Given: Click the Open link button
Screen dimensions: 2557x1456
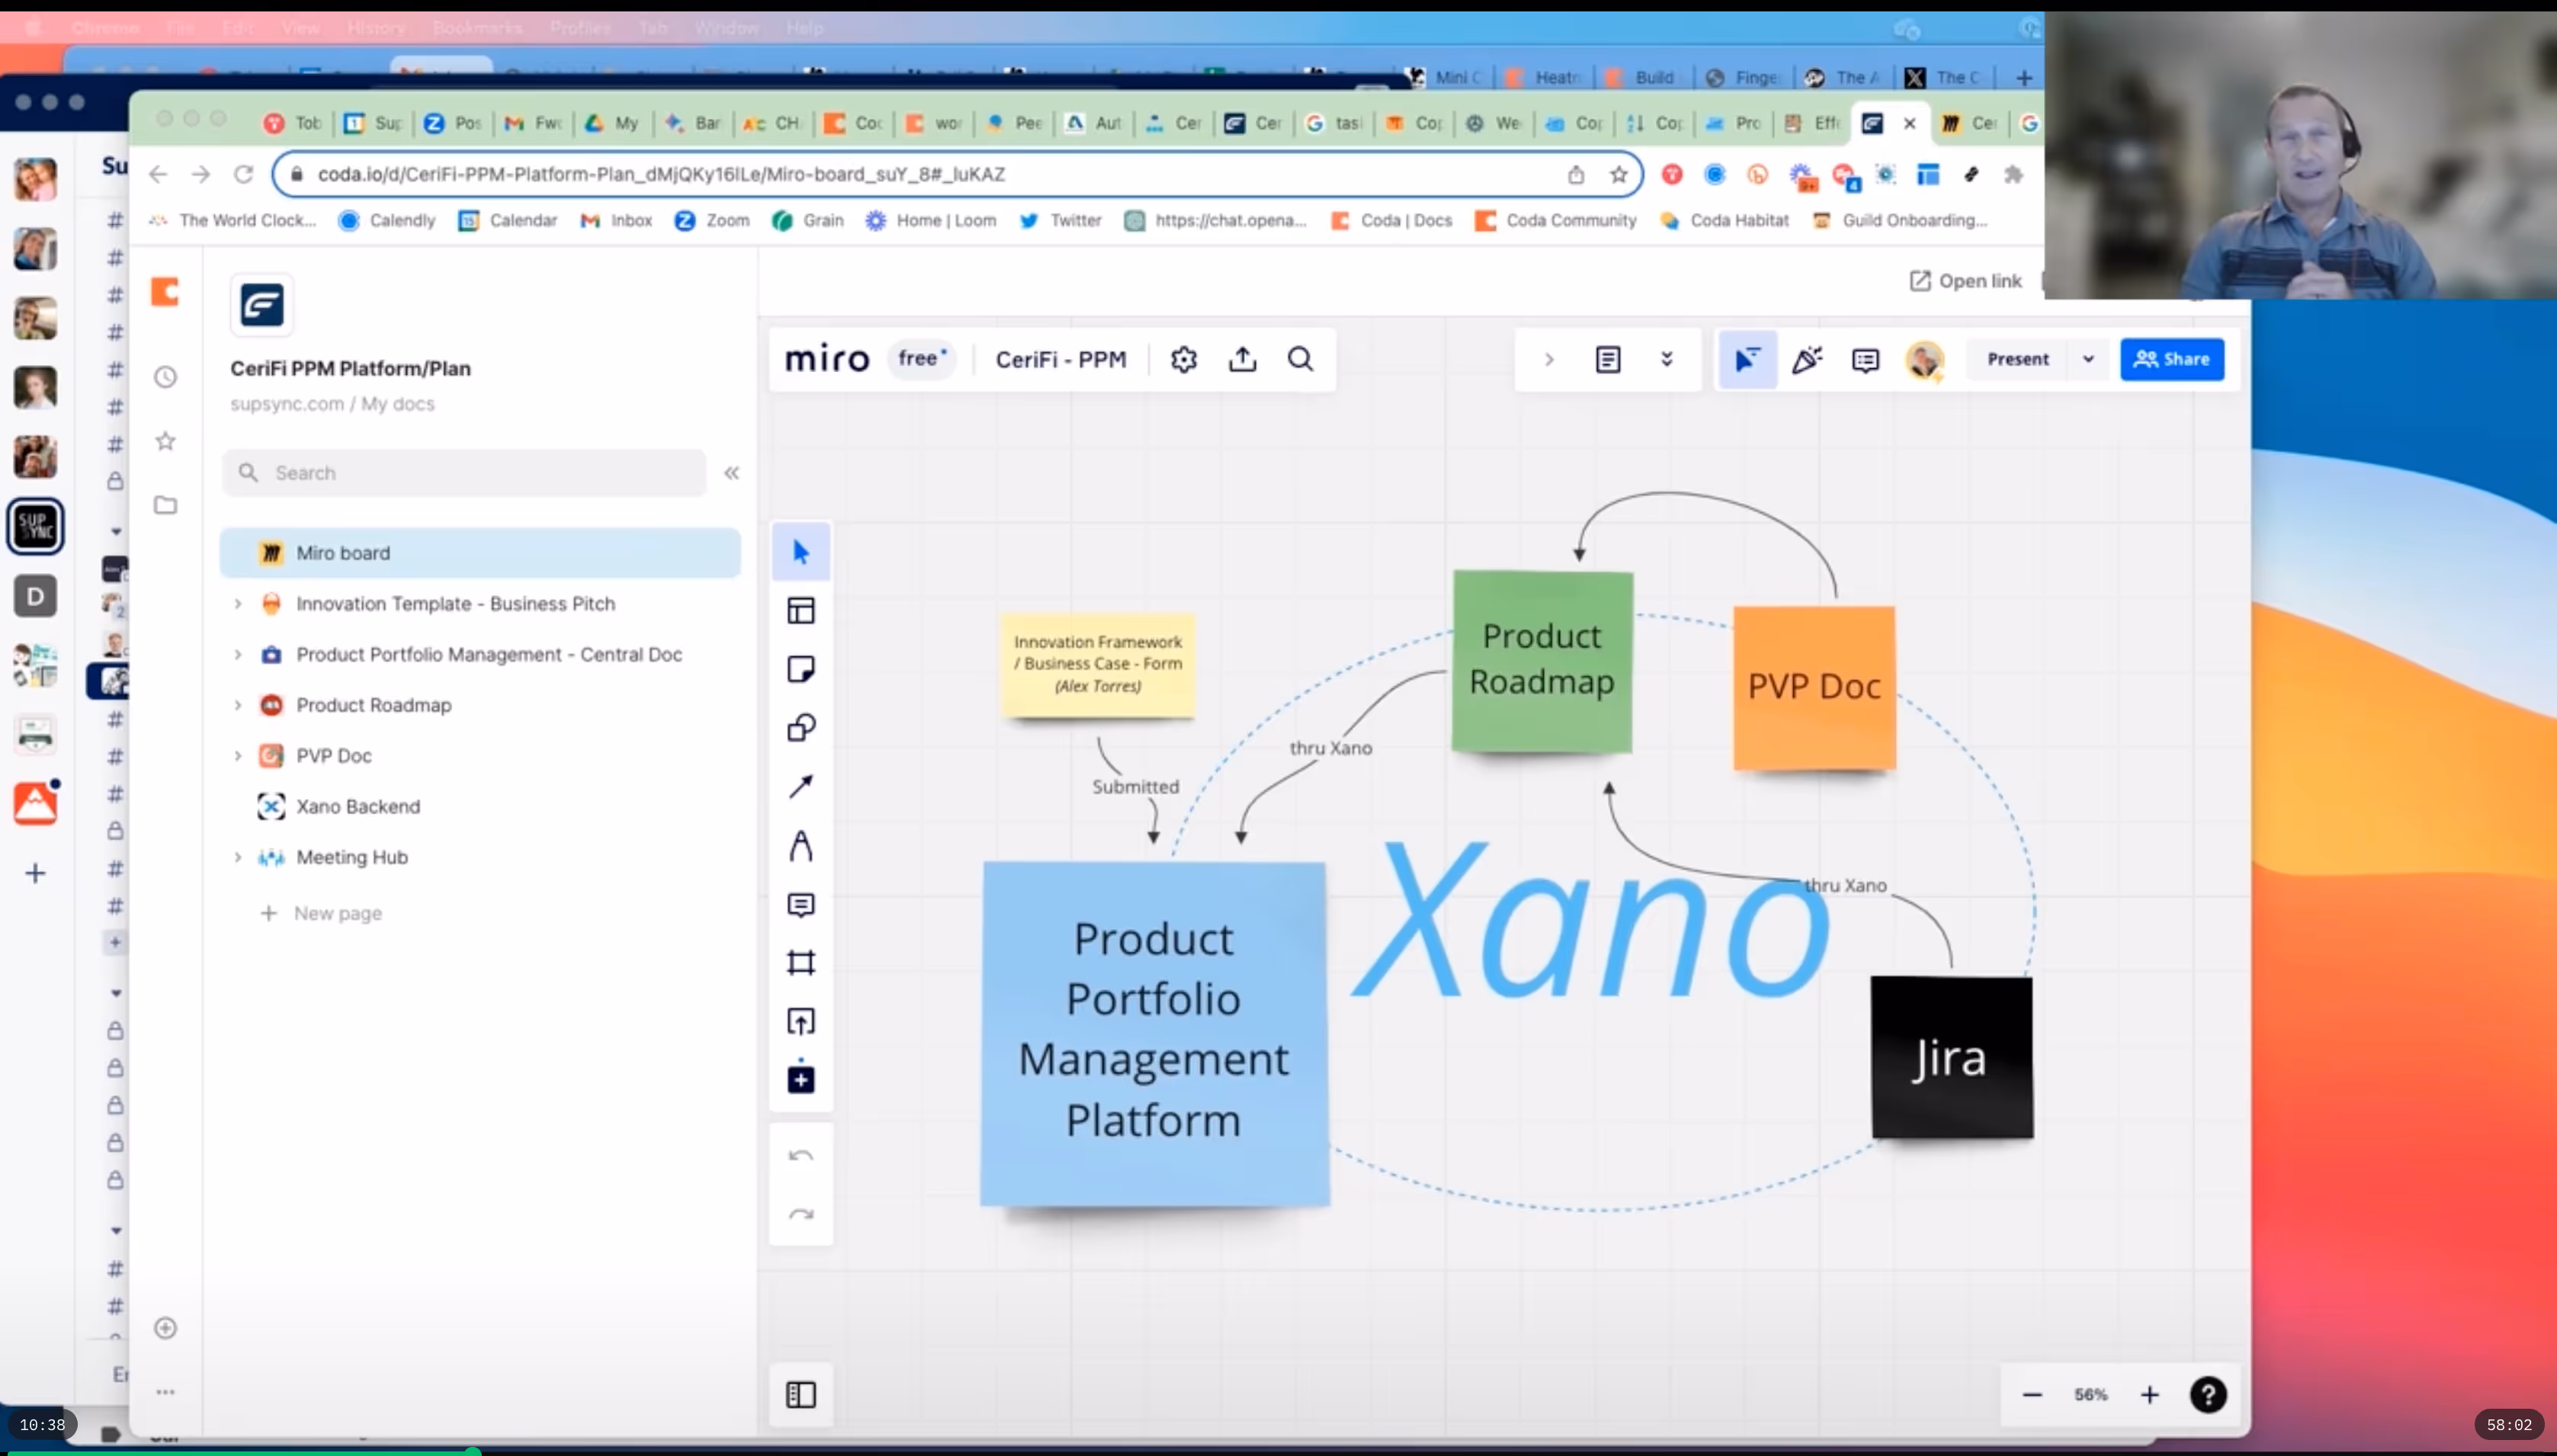Looking at the screenshot, I should (x=1966, y=281).
